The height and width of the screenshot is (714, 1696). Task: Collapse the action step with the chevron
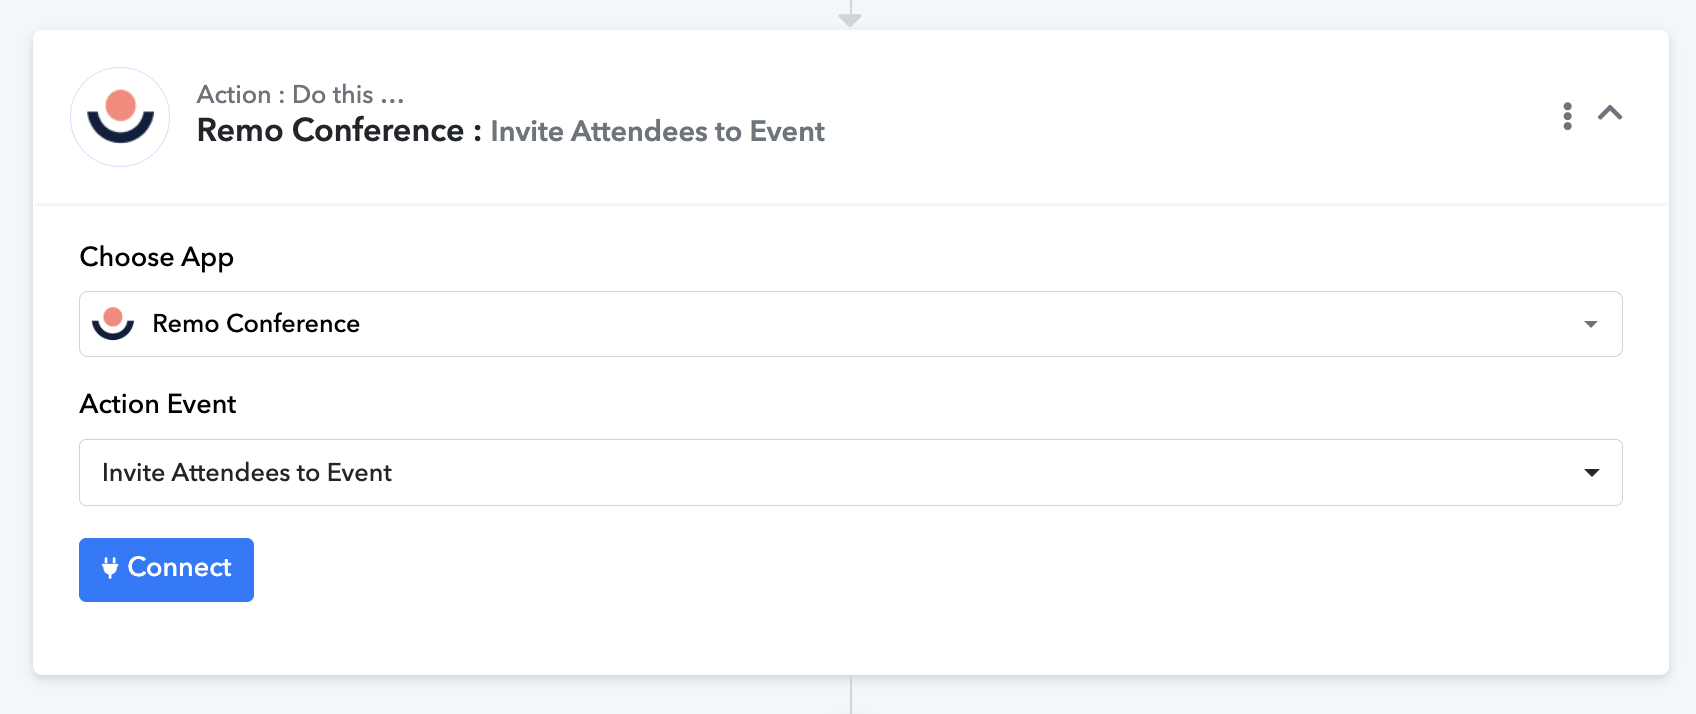(1610, 113)
